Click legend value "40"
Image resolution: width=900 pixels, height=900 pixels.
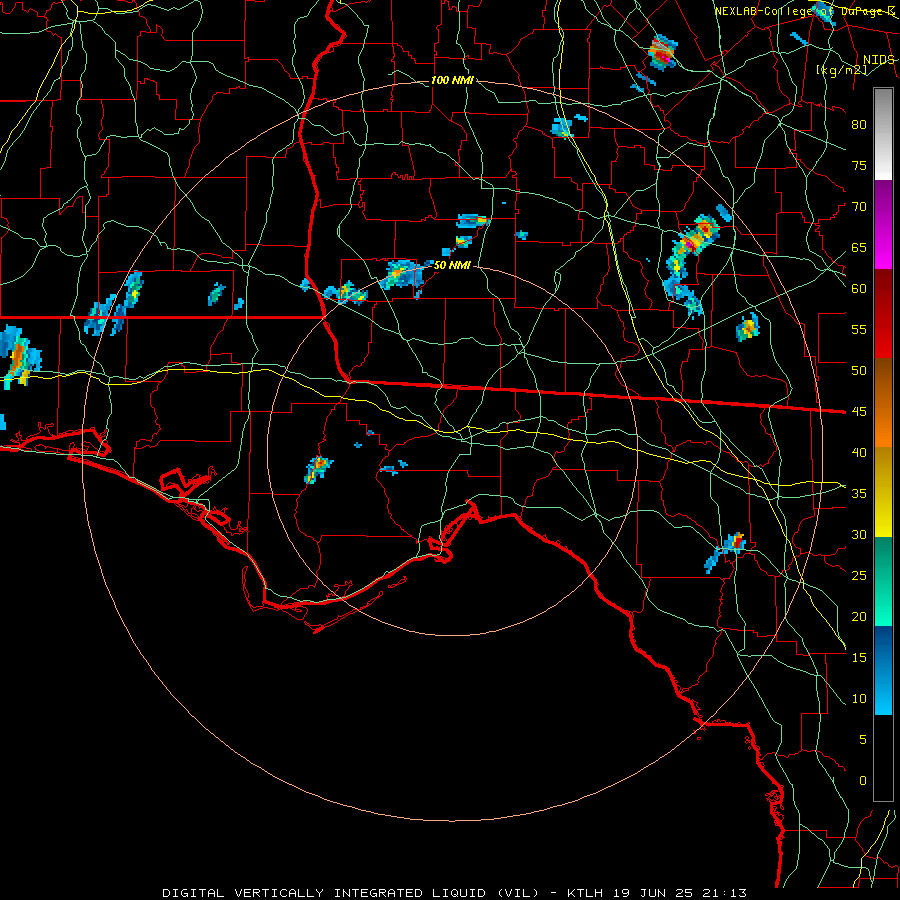(859, 453)
